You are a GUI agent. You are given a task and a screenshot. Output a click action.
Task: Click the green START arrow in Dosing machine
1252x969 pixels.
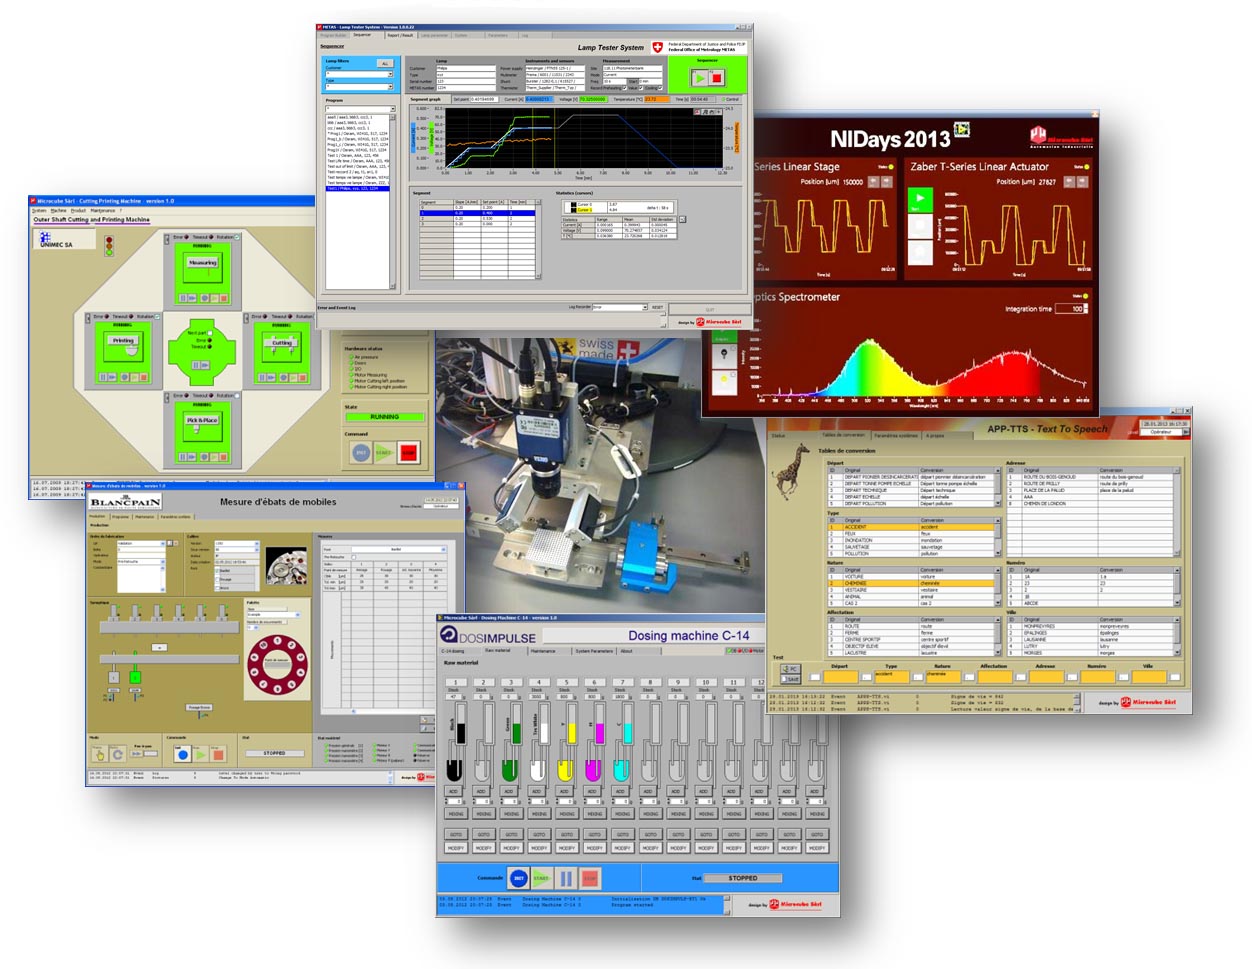click(542, 878)
